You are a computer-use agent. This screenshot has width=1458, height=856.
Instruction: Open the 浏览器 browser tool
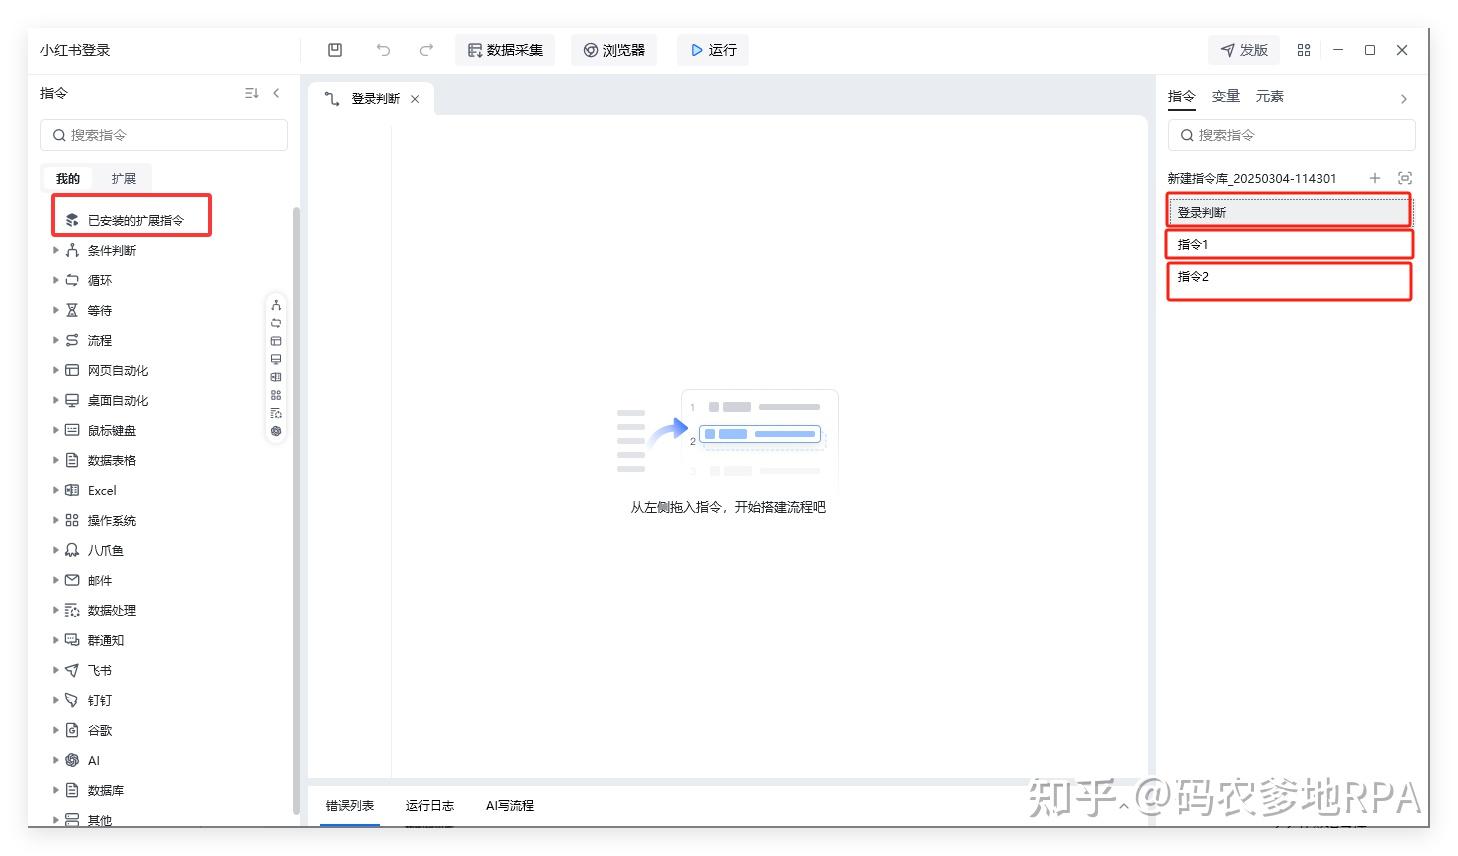pyautogui.click(x=613, y=49)
